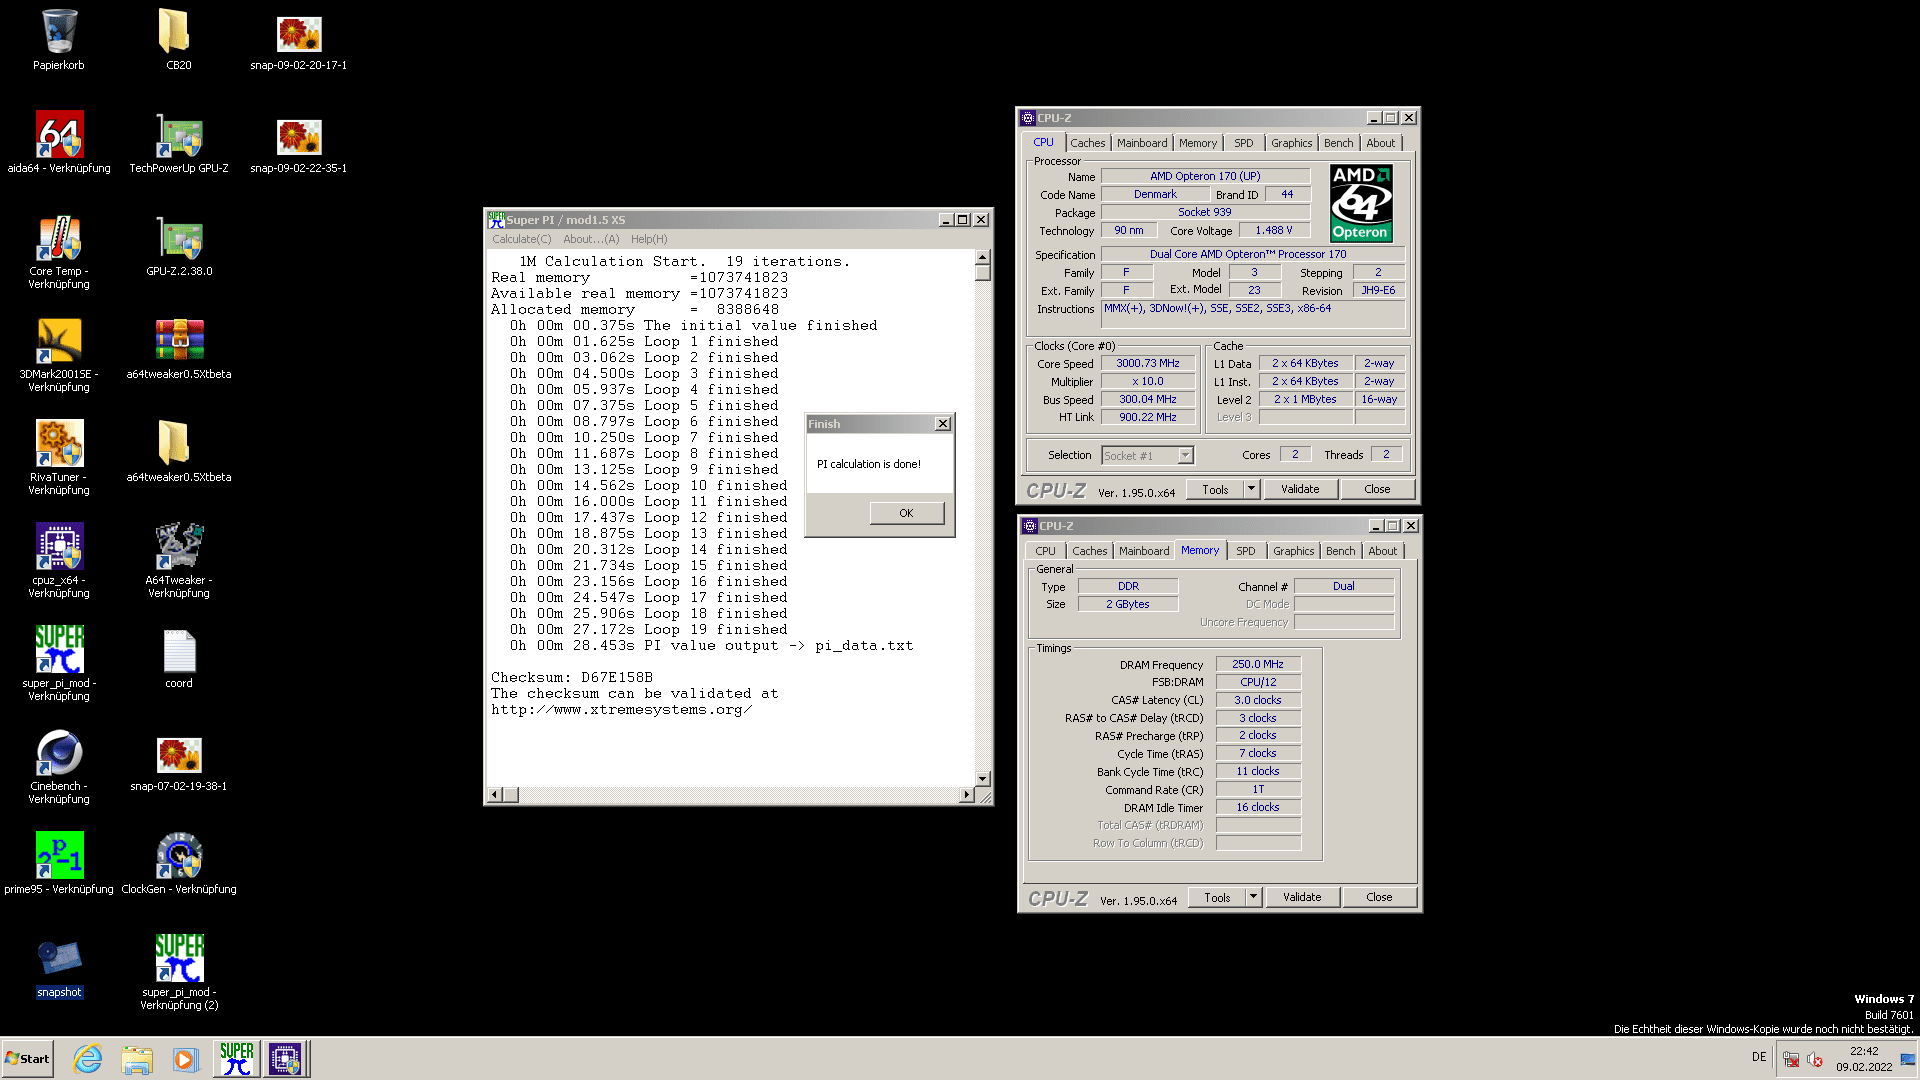The height and width of the screenshot is (1080, 1920).
Task: Open SPD tab in upper CPU-Z
Action: pyautogui.click(x=1243, y=143)
